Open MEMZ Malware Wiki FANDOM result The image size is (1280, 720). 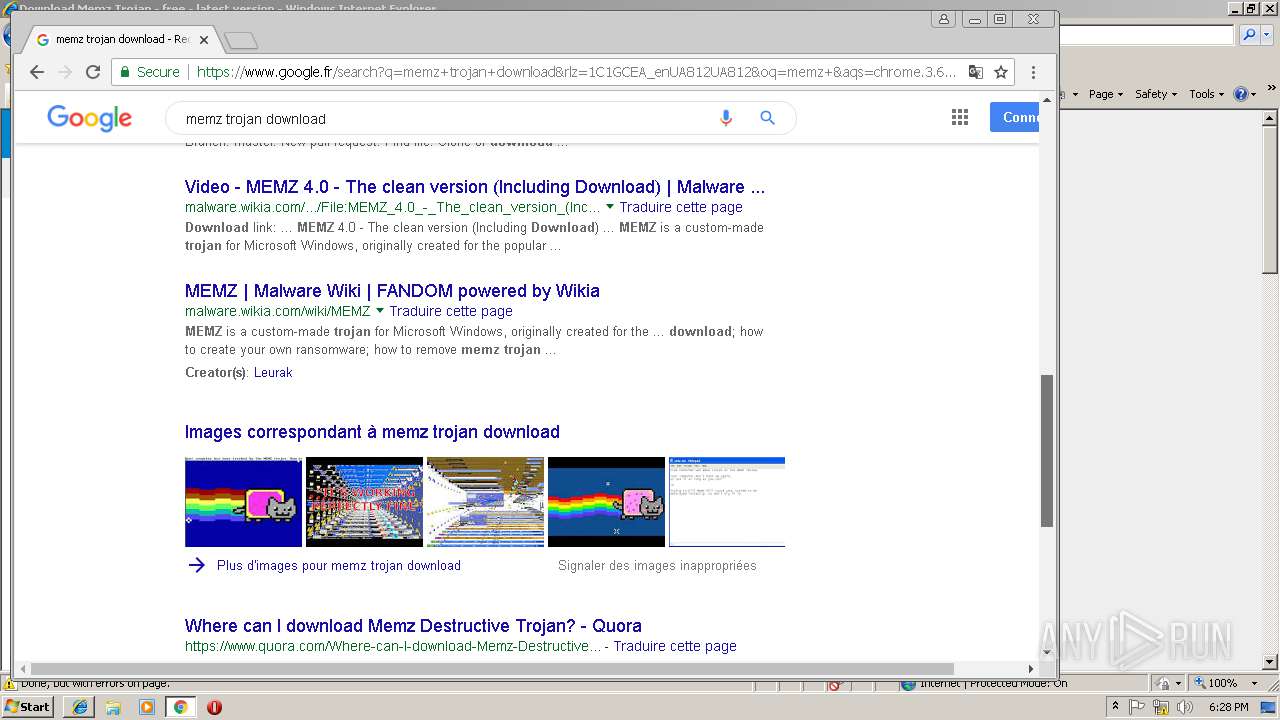(x=392, y=291)
